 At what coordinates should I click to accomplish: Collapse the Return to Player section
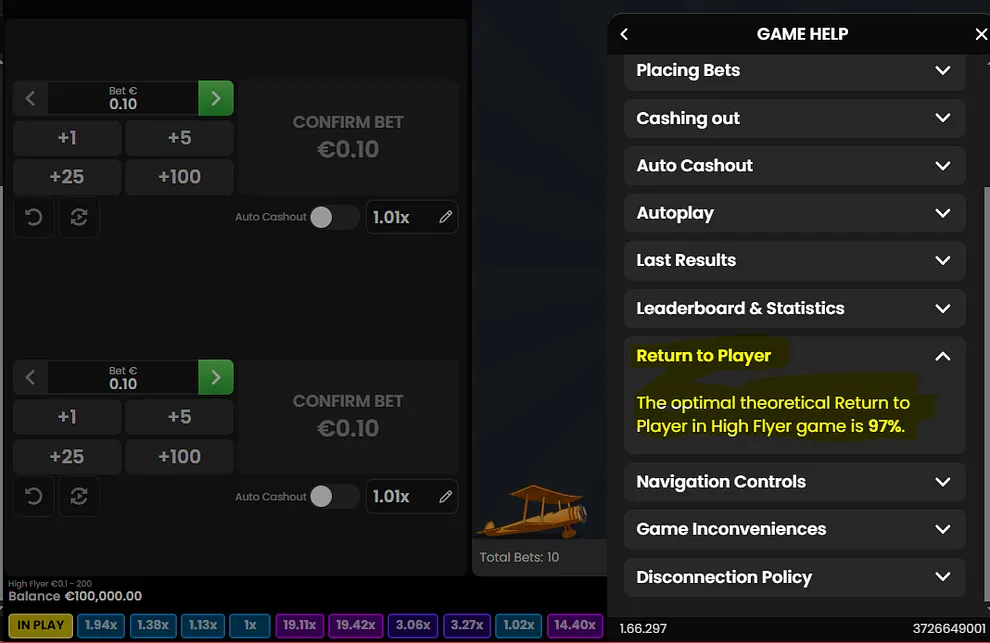pos(942,356)
